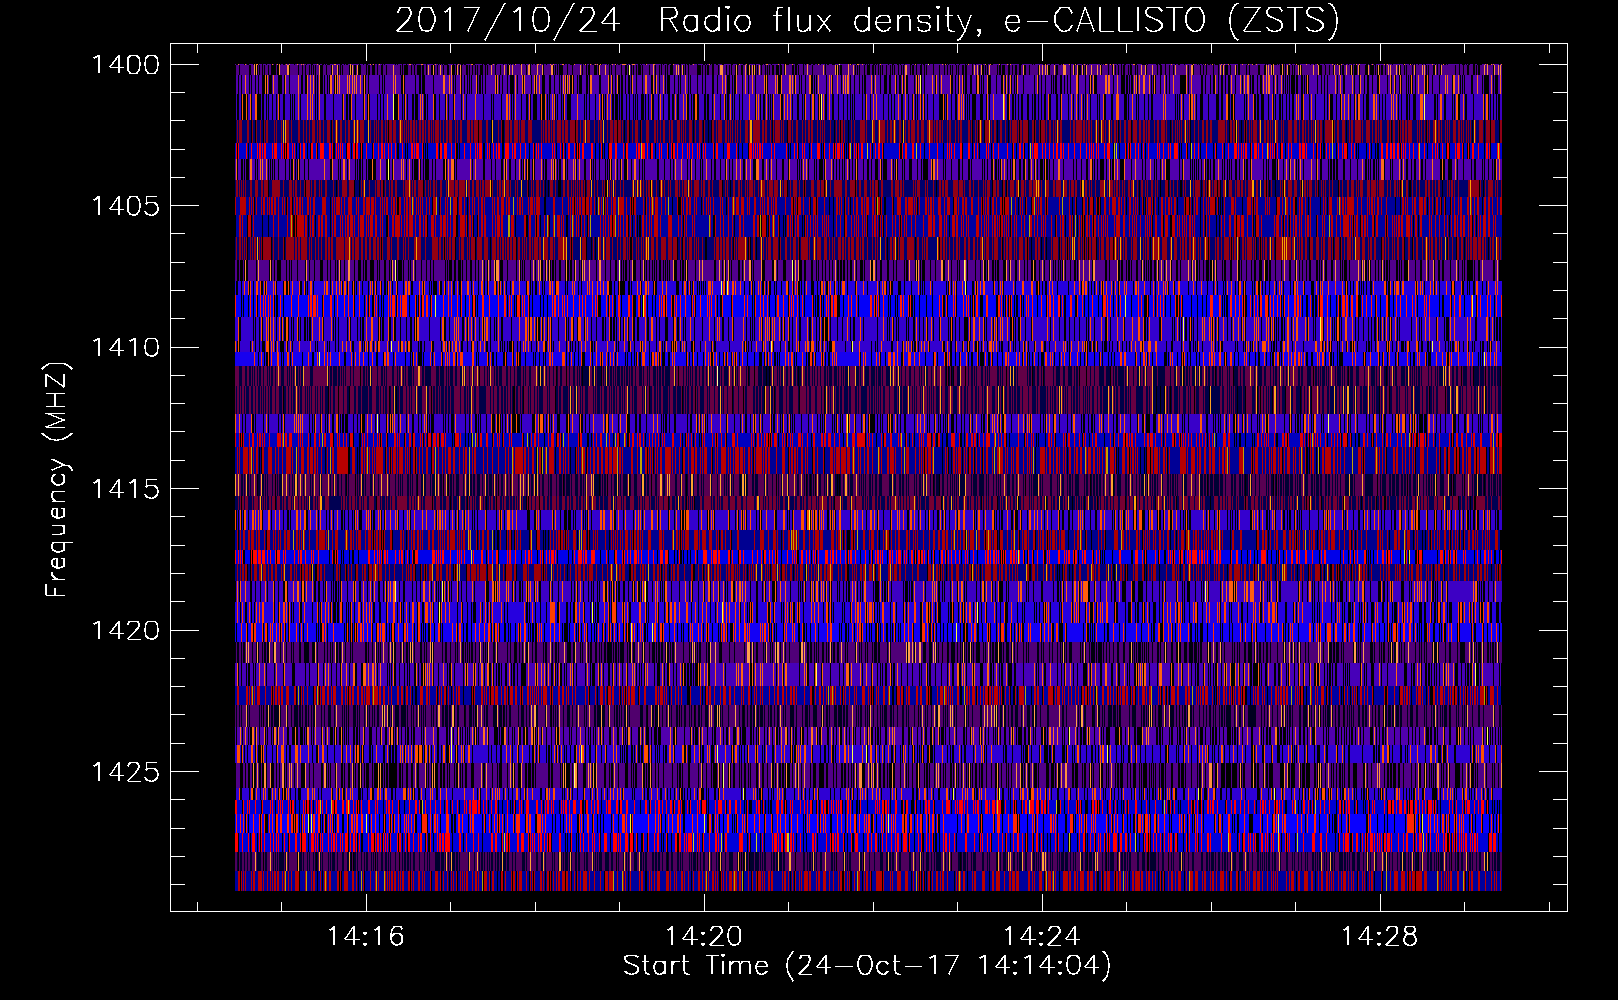Click the 1415 frequency tick label

(x=125, y=489)
